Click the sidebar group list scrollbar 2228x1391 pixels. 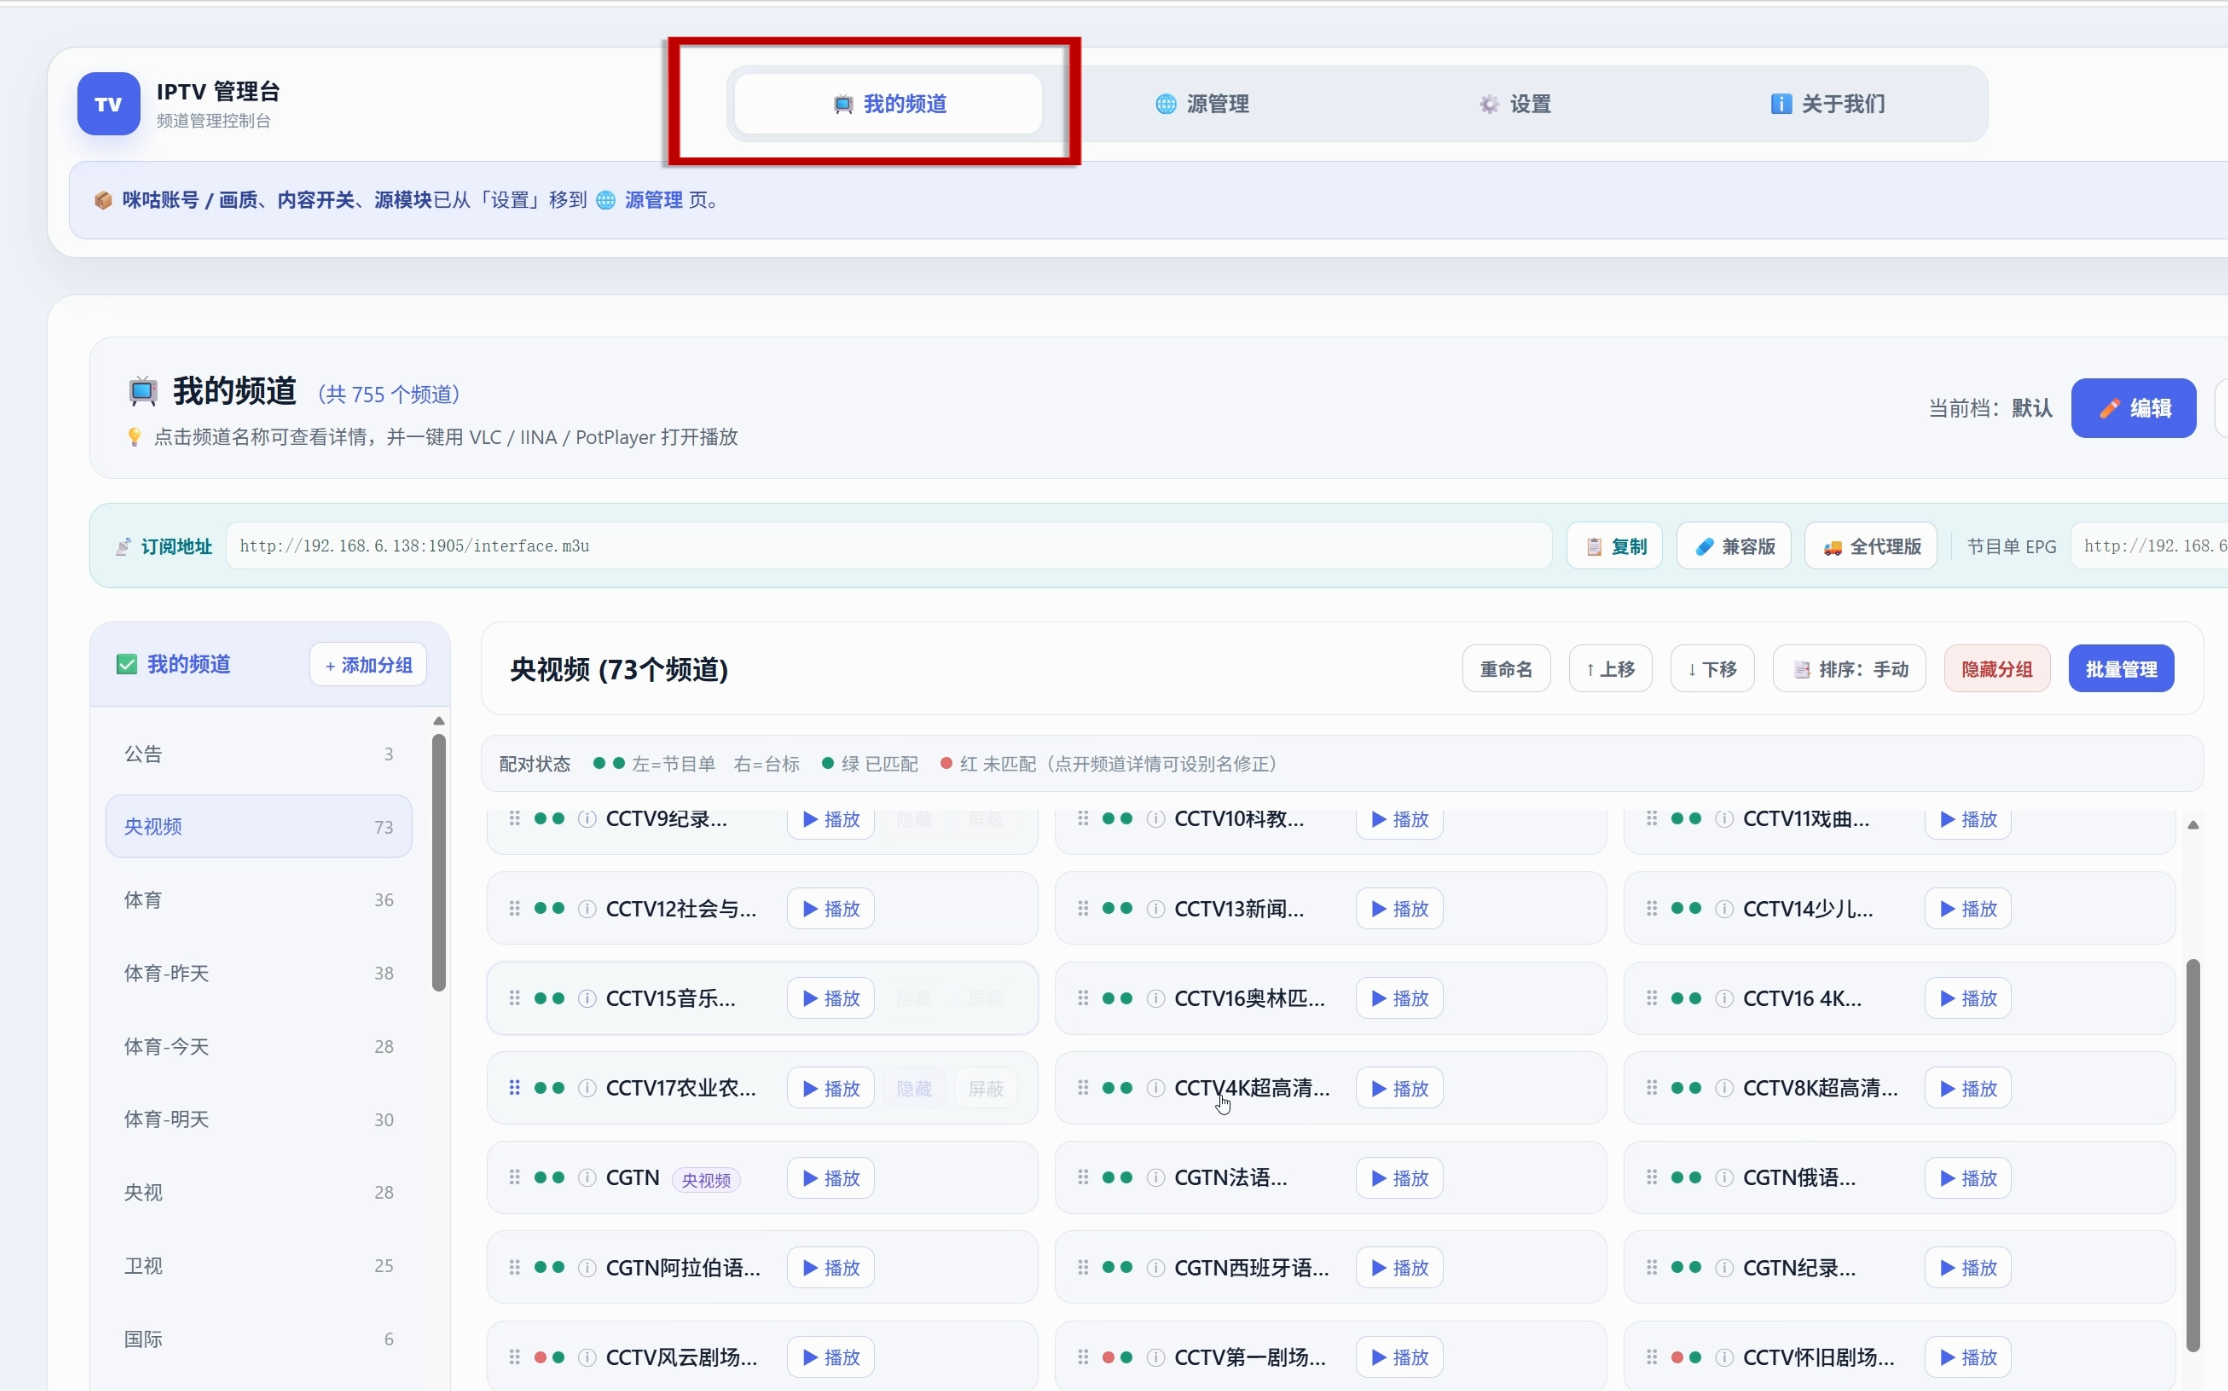click(x=438, y=862)
